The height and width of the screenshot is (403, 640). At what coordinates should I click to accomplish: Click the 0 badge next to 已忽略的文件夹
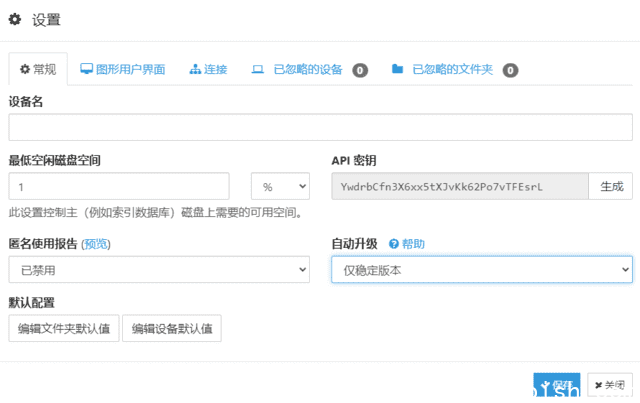pos(510,70)
